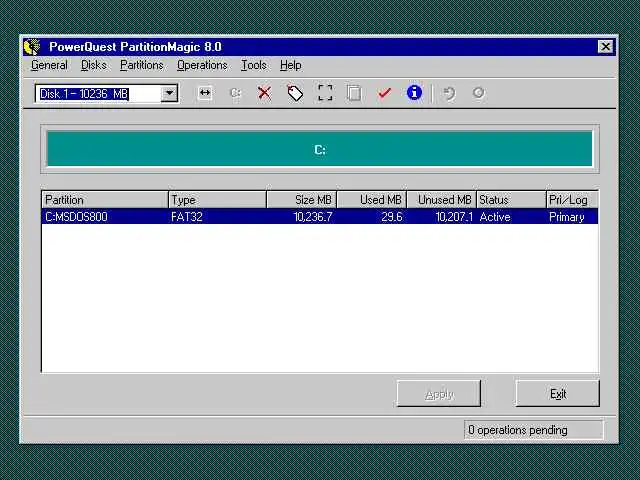Click the Pri/Log column header

pos(572,200)
